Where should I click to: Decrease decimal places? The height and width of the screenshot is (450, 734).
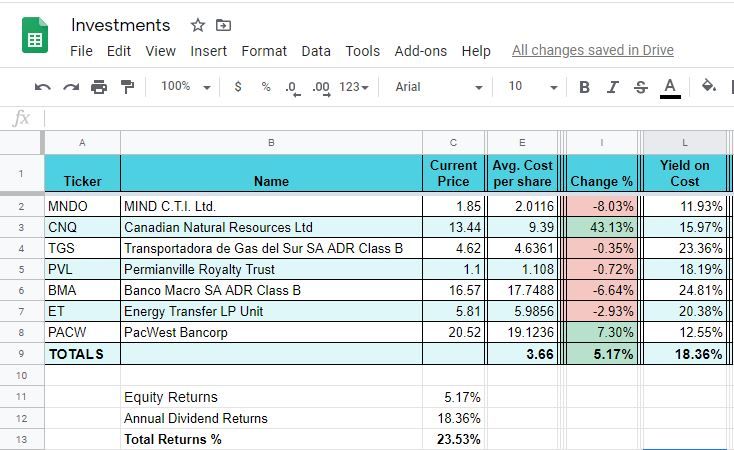click(x=292, y=88)
